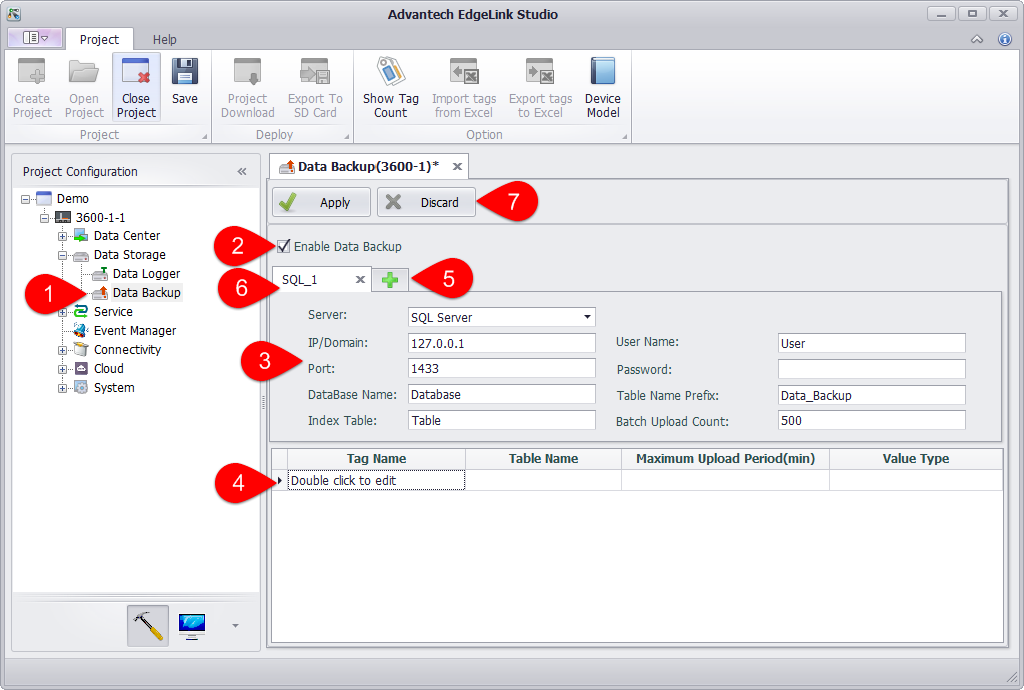Select Data Logger in the project tree
The width and height of the screenshot is (1024, 690).
(146, 274)
